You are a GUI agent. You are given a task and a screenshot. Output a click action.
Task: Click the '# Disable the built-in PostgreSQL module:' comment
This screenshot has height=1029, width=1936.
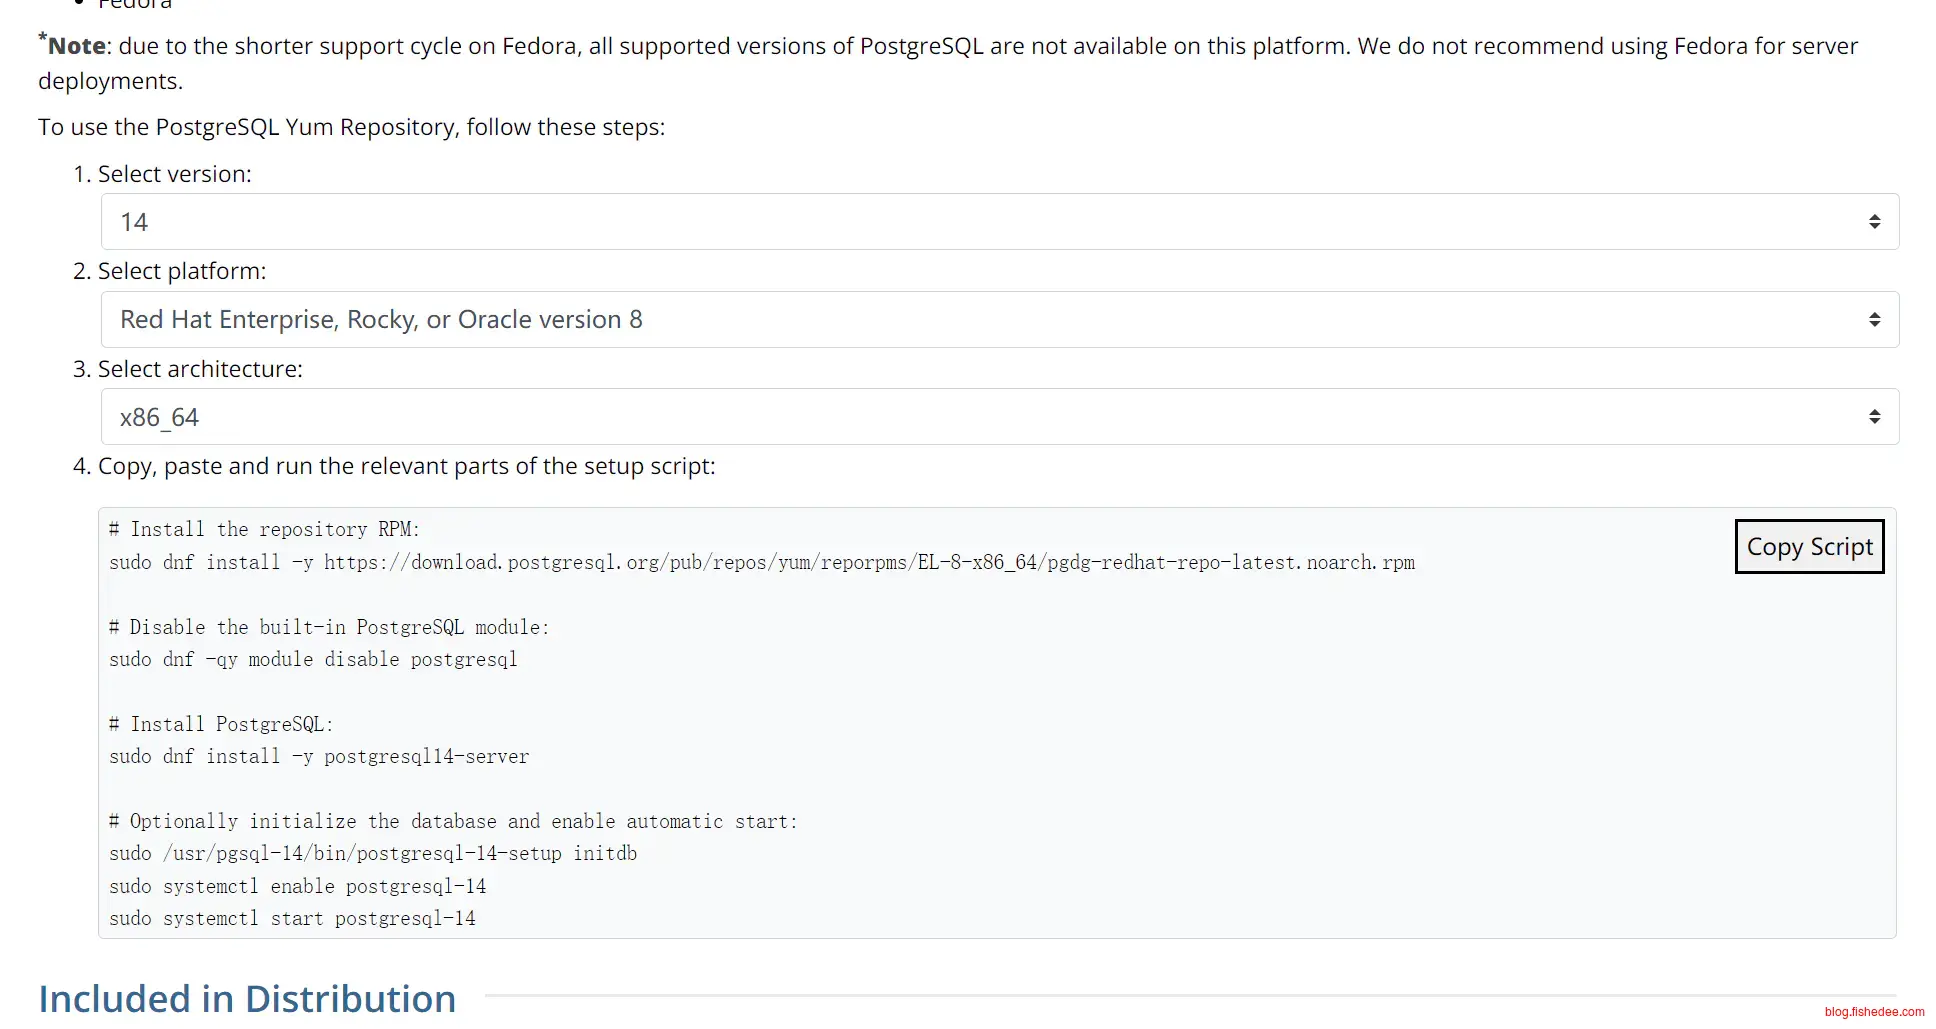(x=329, y=628)
